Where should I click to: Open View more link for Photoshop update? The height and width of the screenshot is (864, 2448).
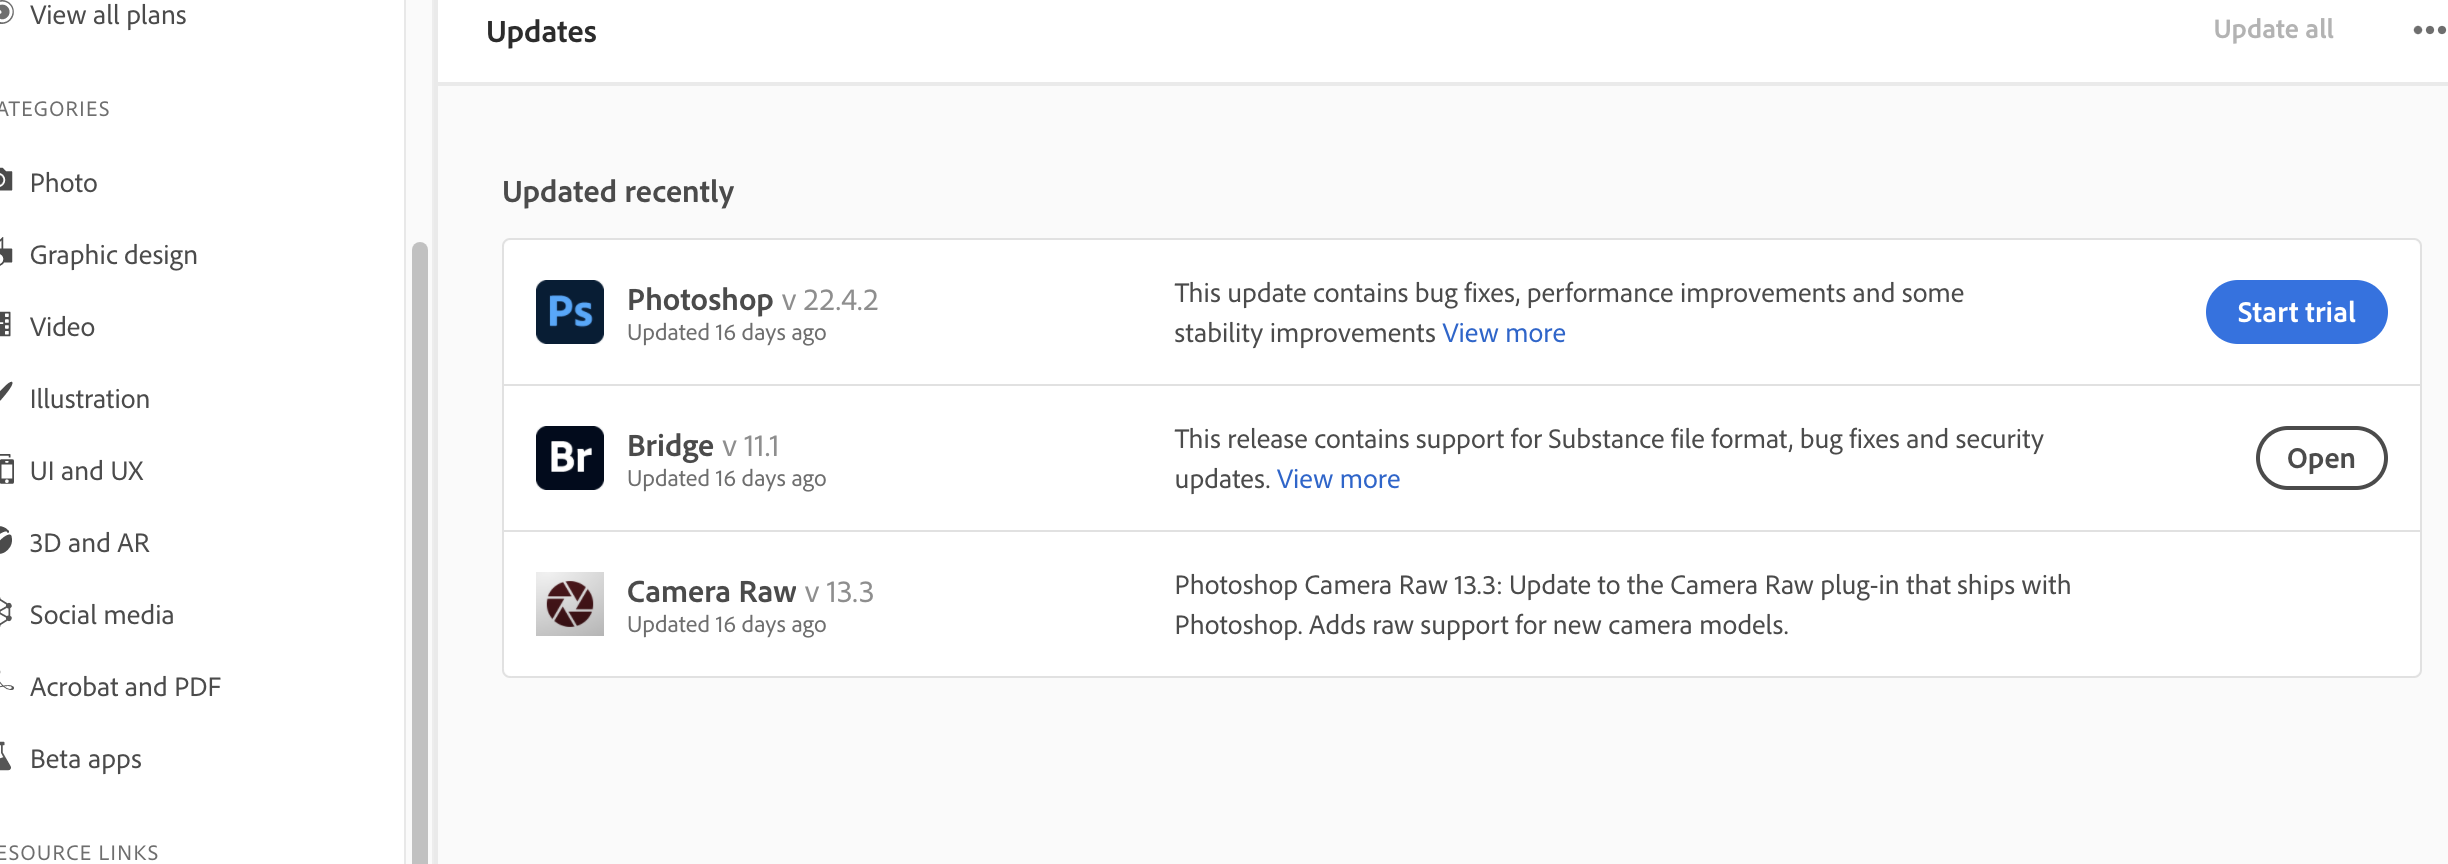[1503, 333]
